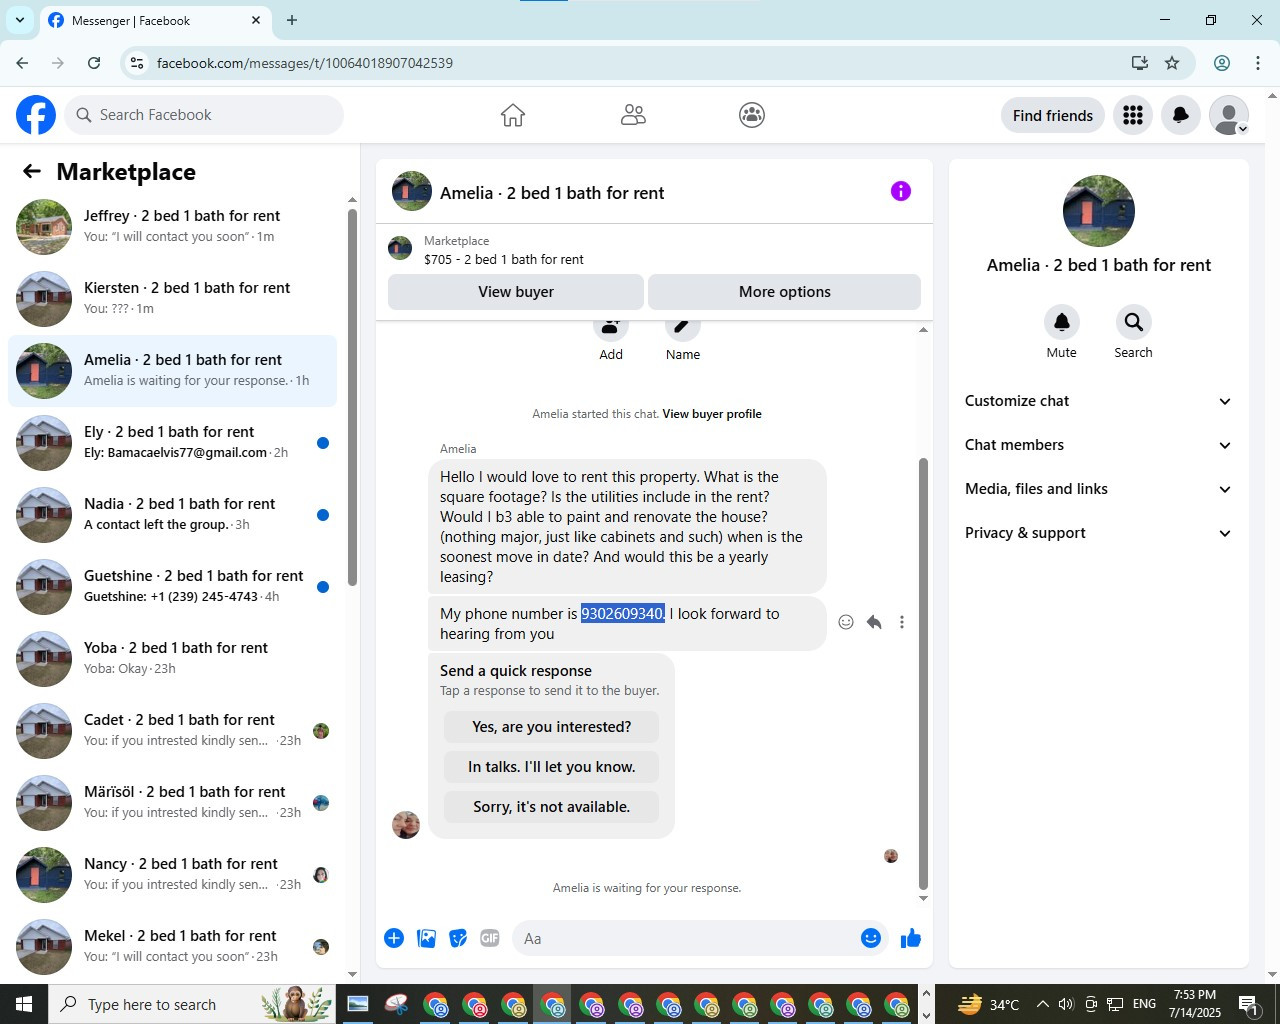Open the Chrome three-dot menu
Screen dimensions: 1280x1024
coord(1258,63)
